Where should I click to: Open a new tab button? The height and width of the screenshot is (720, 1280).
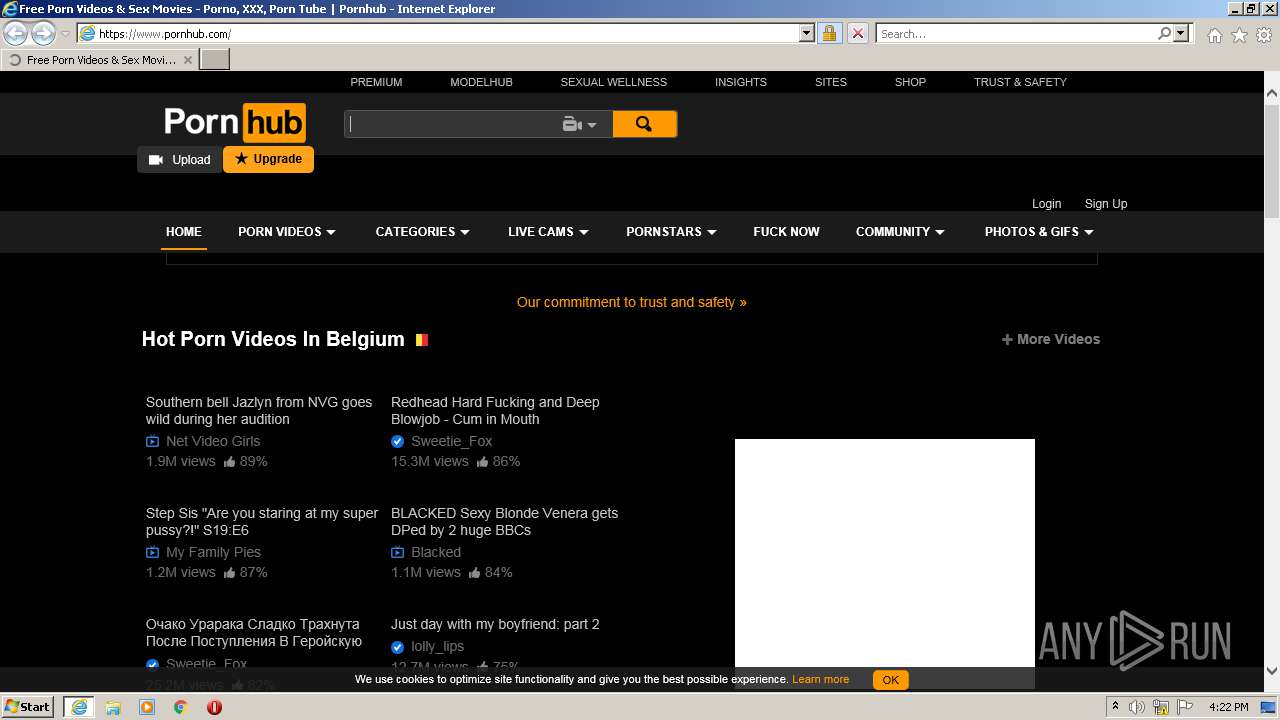point(215,60)
